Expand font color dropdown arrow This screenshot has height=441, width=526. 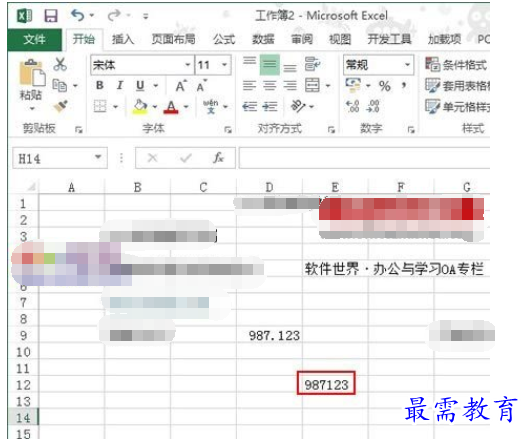[x=186, y=107]
